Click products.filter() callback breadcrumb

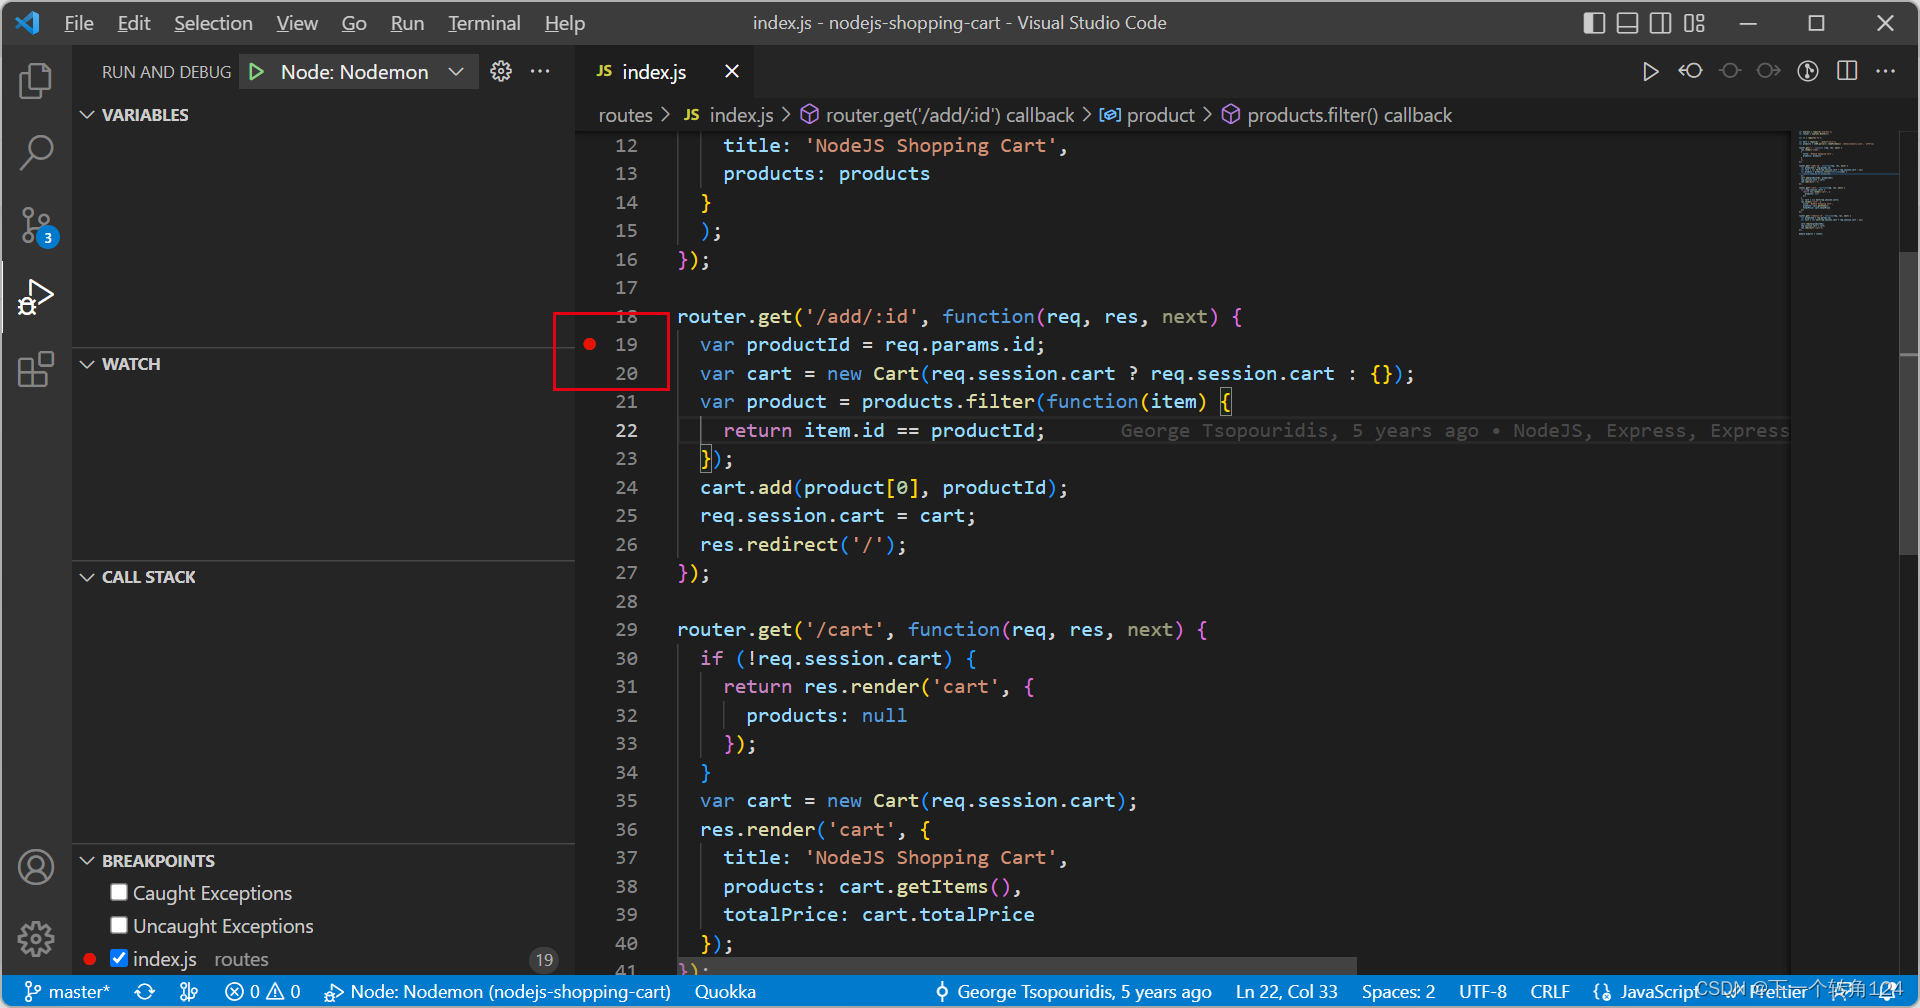pyautogui.click(x=1337, y=115)
